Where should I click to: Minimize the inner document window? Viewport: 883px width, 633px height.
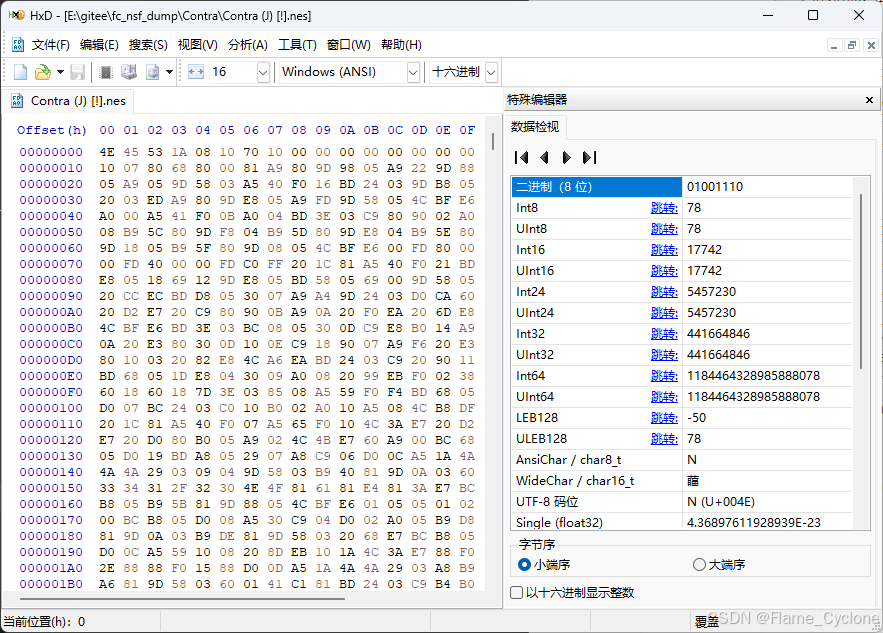(x=834, y=46)
